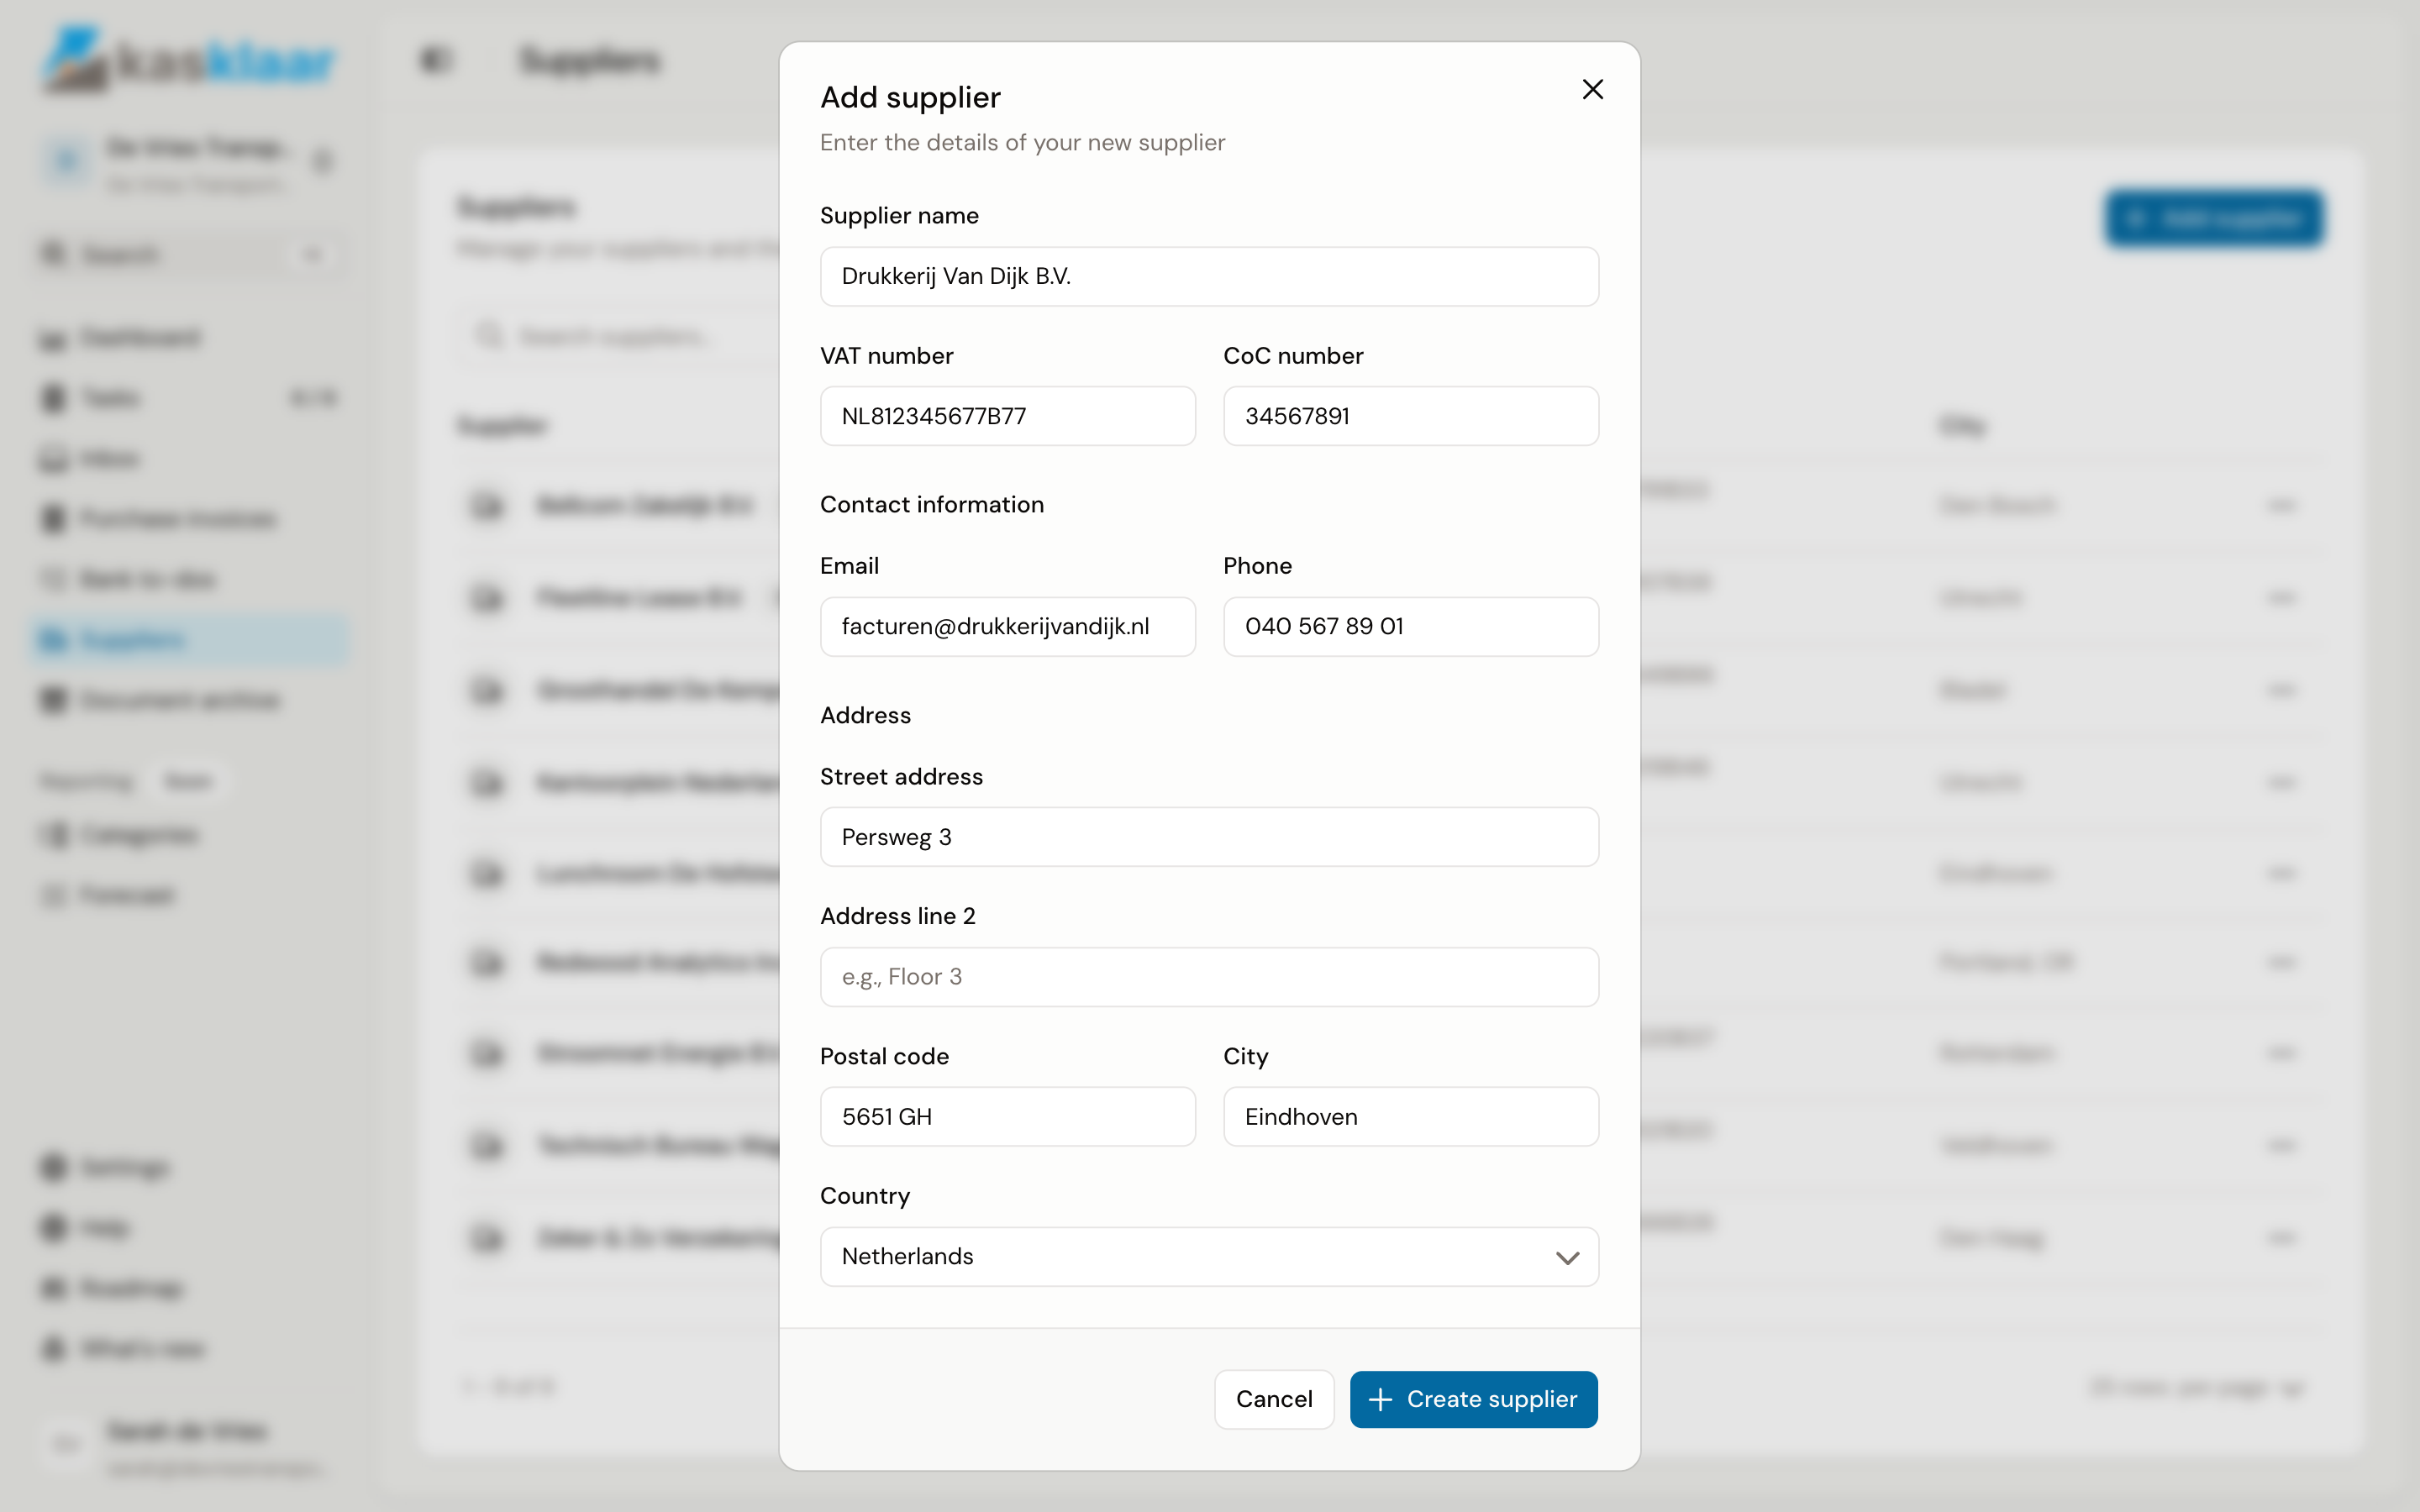Click the Email input field
Screen dimensions: 2420x1512
tap(1008, 627)
